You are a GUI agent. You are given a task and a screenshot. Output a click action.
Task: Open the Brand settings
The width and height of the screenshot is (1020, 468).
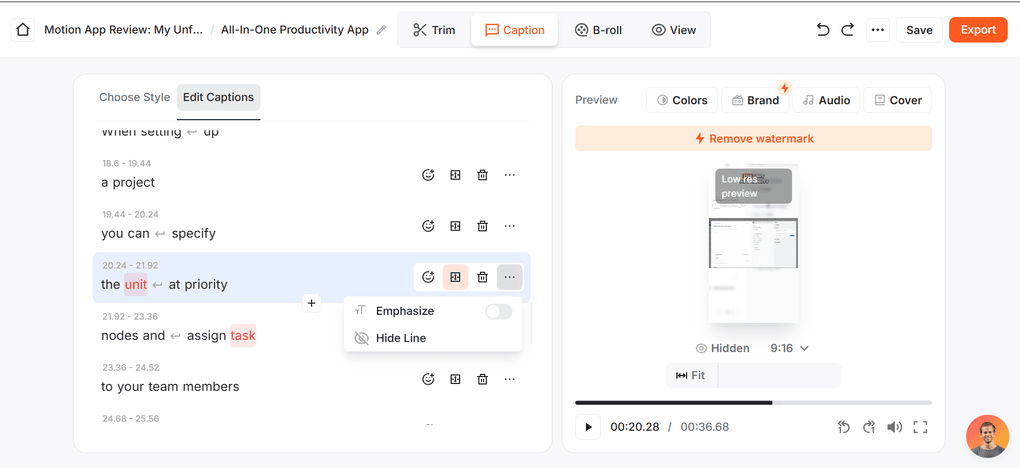755,100
